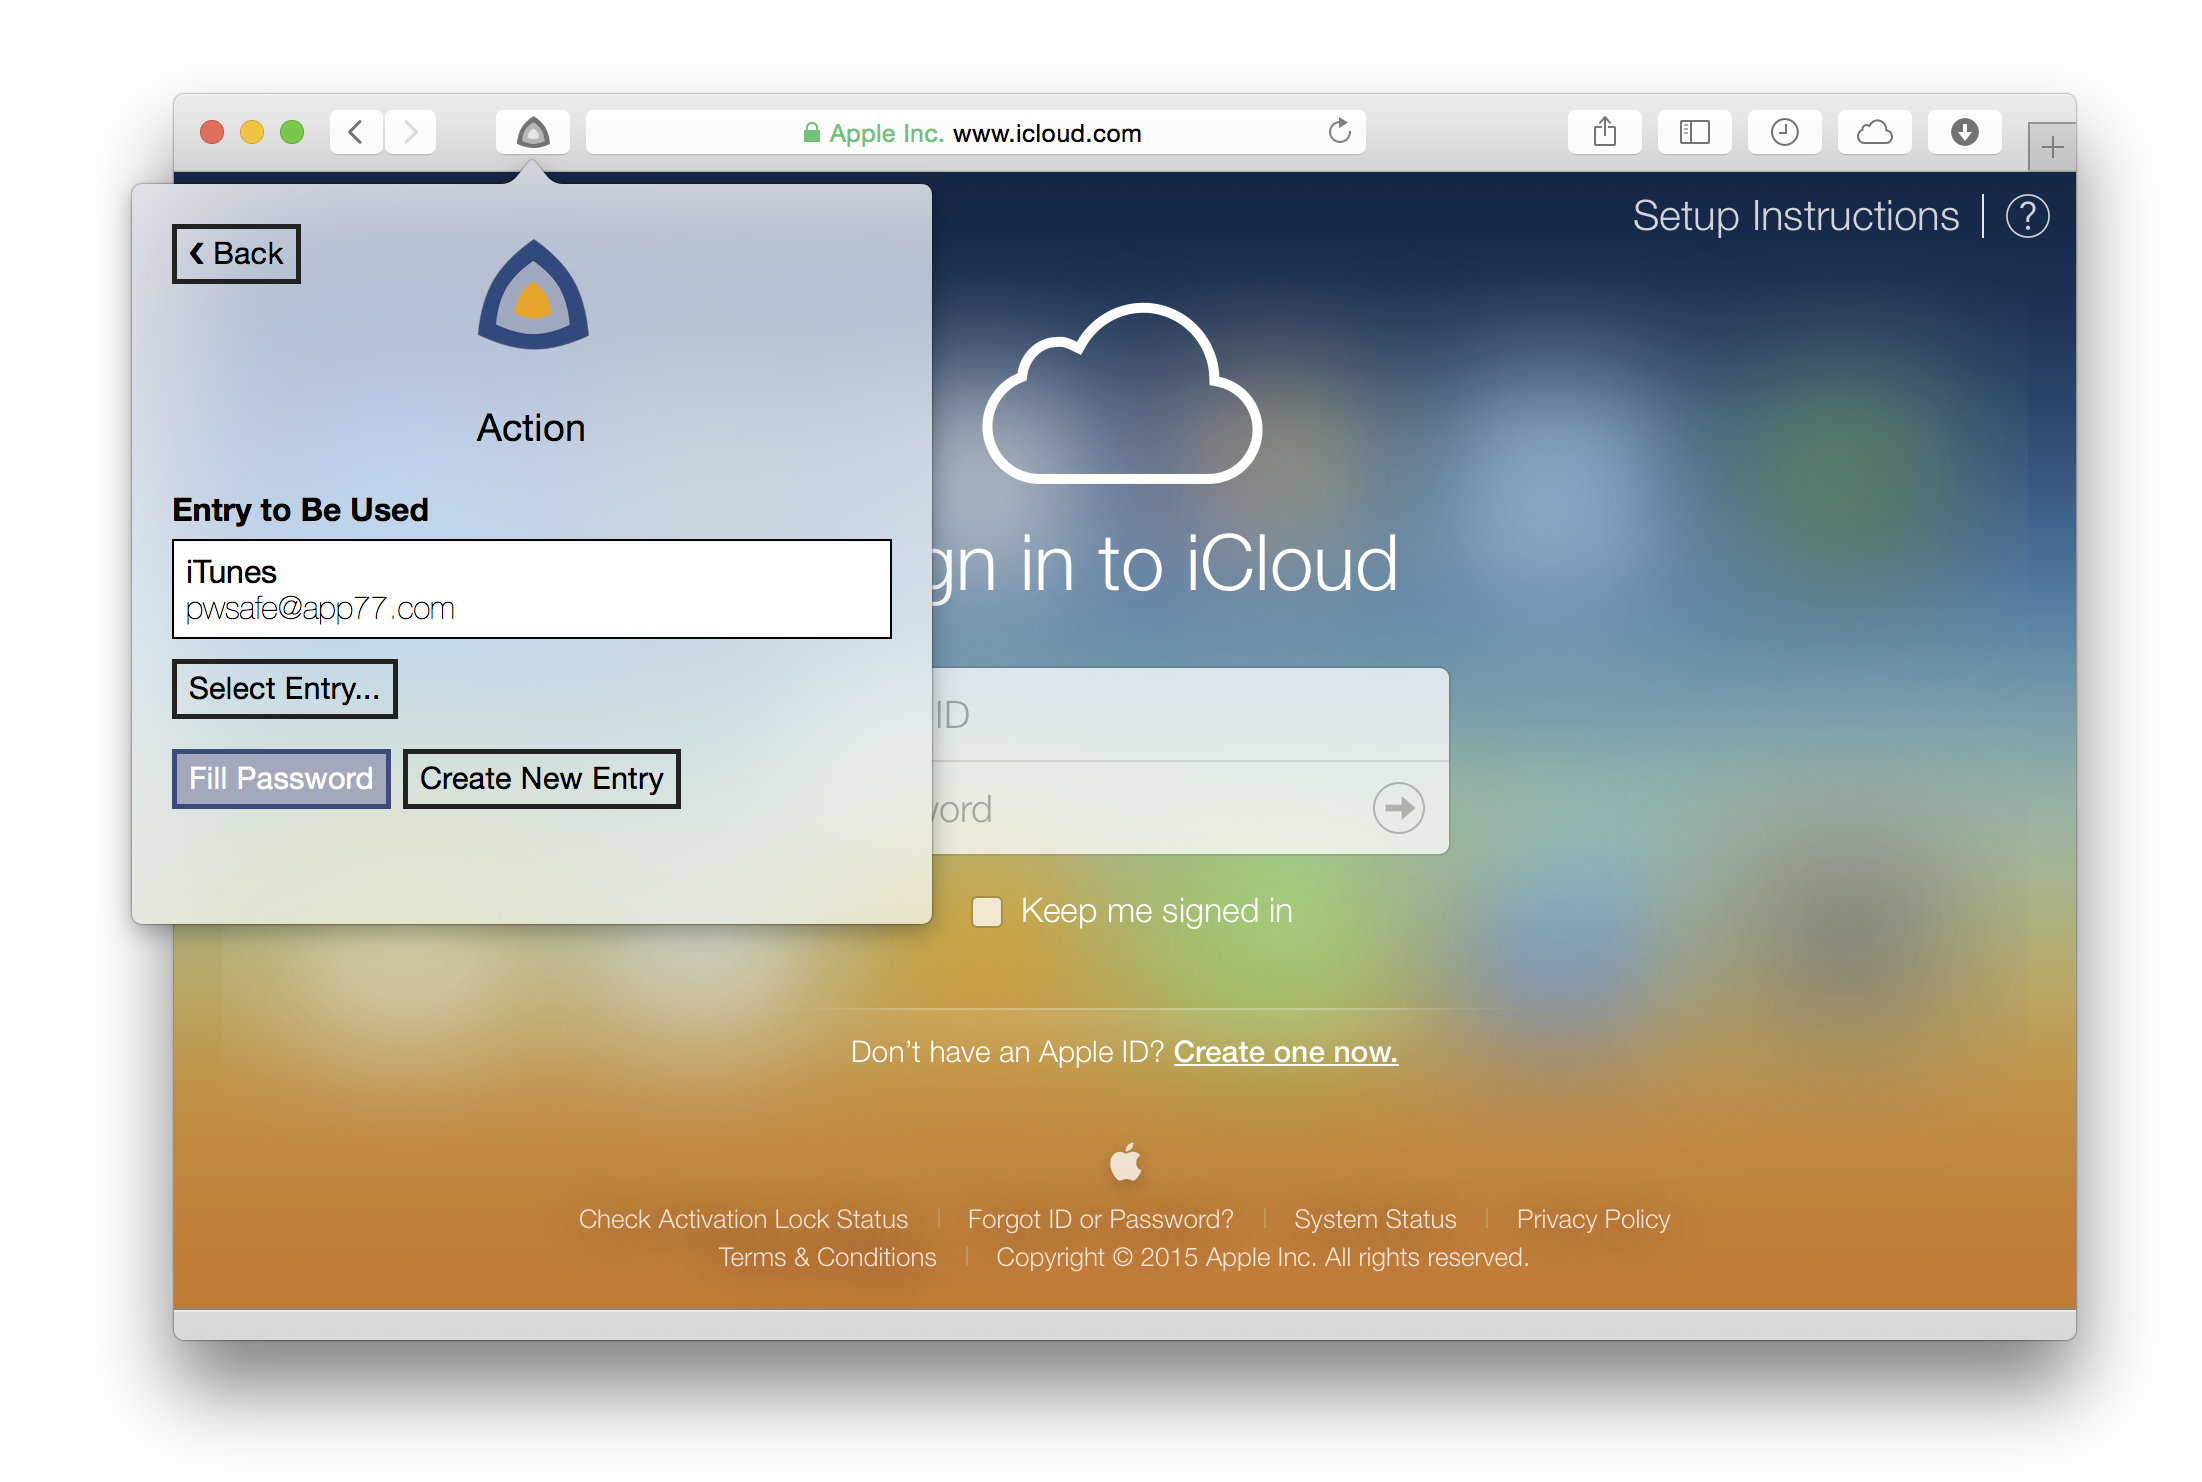The height and width of the screenshot is (1482, 2202).
Task: Go back with Safari's back arrow
Action: click(356, 132)
